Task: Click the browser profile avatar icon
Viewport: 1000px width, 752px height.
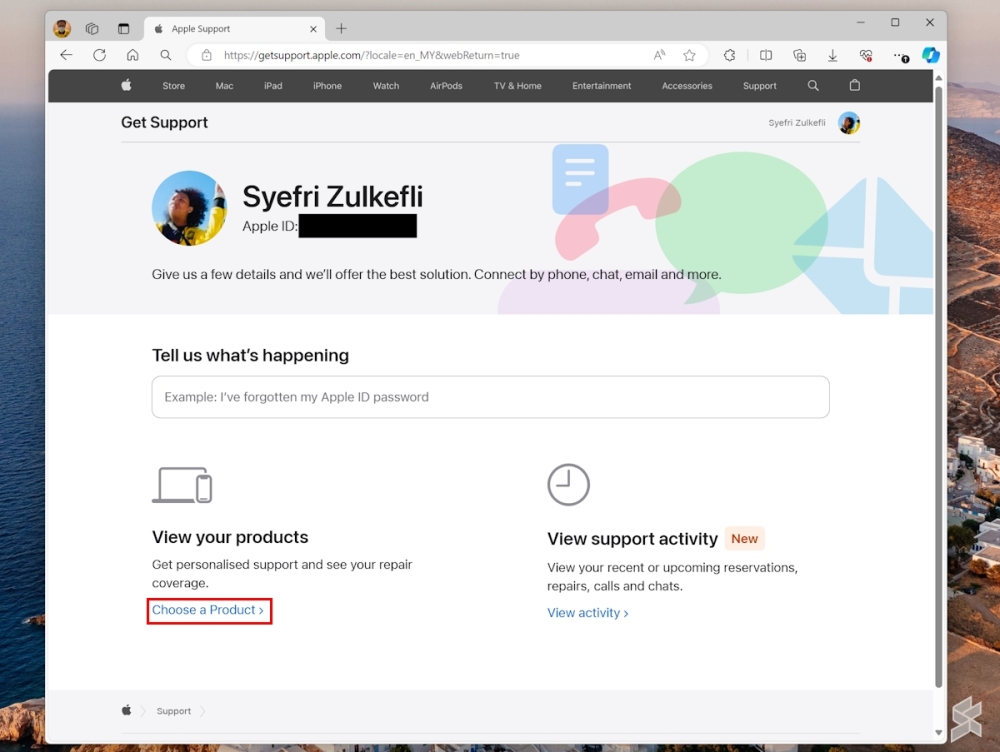Action: pyautogui.click(x=62, y=29)
